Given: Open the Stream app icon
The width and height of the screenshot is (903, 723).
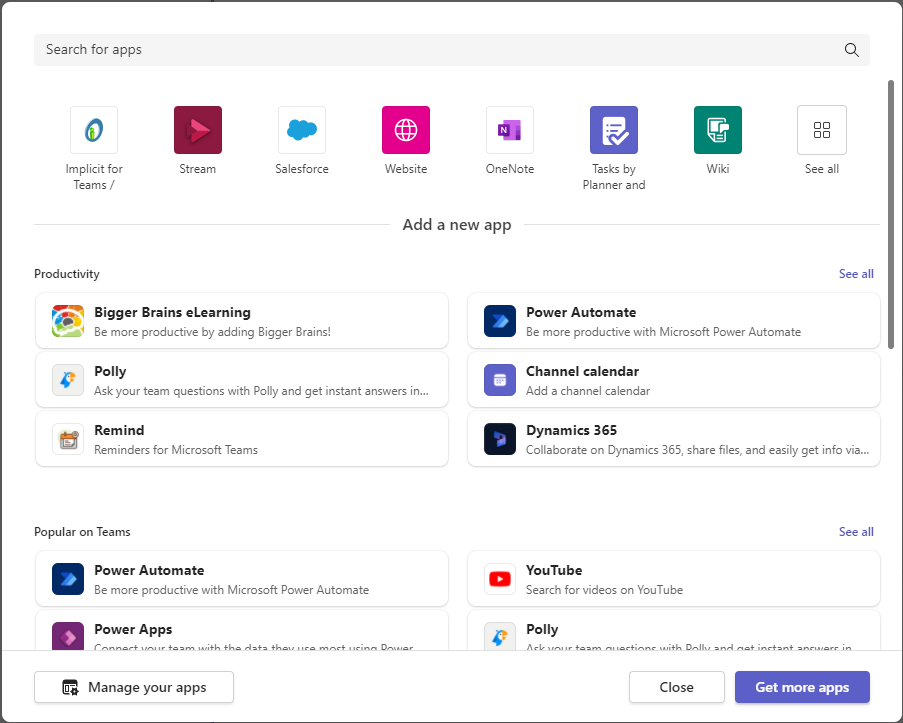Looking at the screenshot, I should point(198,130).
